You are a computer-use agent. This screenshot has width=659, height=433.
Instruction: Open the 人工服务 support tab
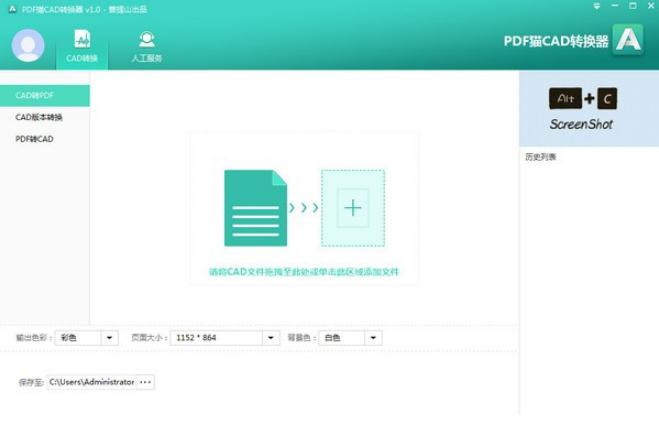click(147, 47)
